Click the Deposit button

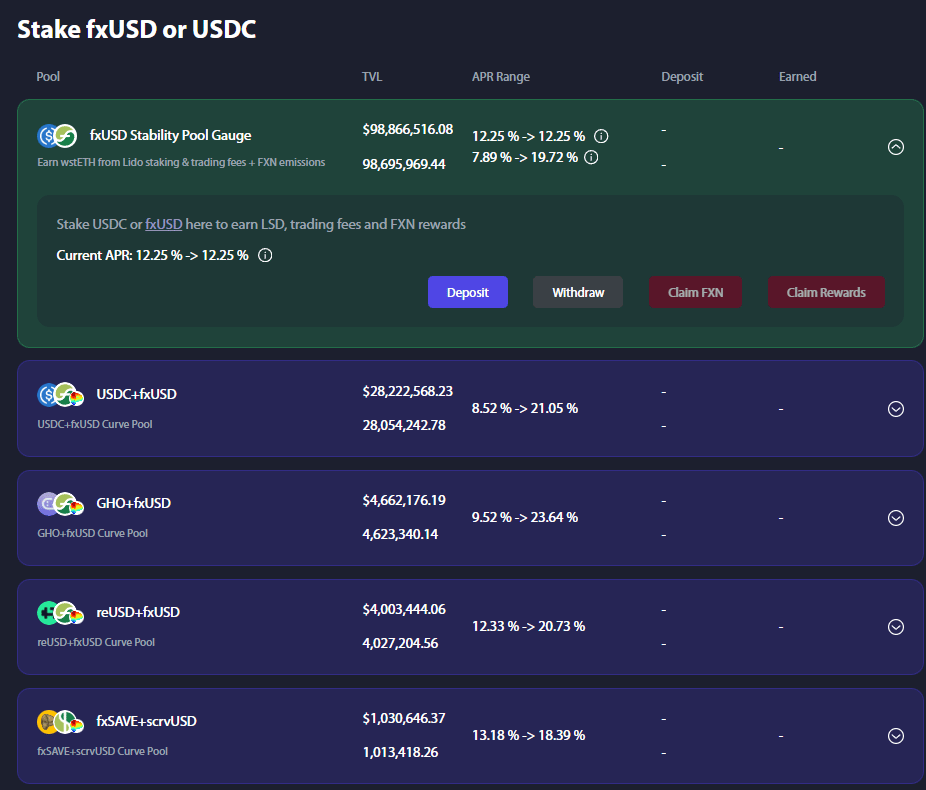tap(468, 292)
